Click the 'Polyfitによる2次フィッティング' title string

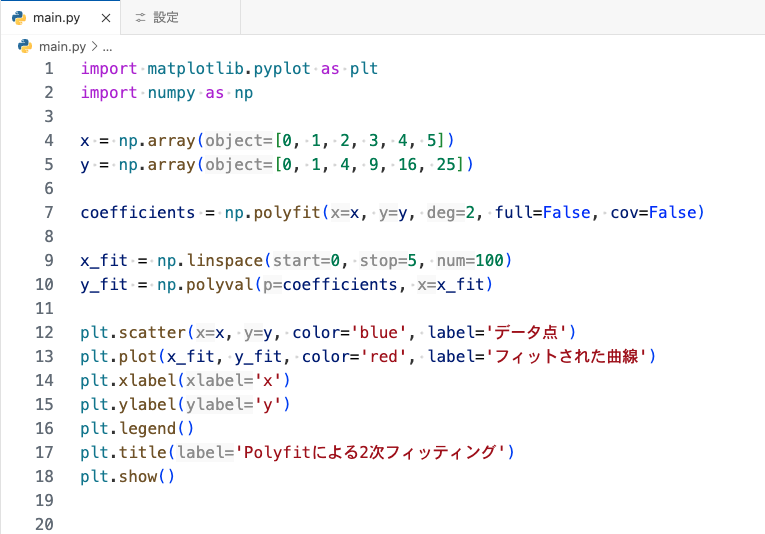tap(370, 453)
